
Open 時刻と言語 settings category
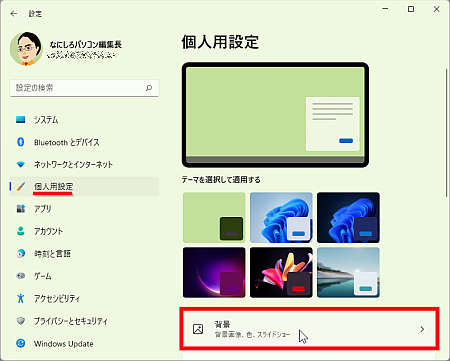pos(84,253)
